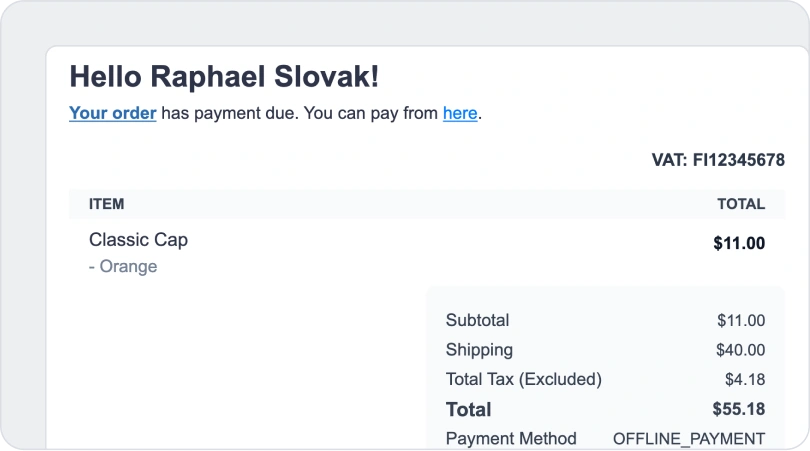Viewport: 810px width, 451px height.
Task: Click the $40.00 shipping amount
Action: [740, 350]
